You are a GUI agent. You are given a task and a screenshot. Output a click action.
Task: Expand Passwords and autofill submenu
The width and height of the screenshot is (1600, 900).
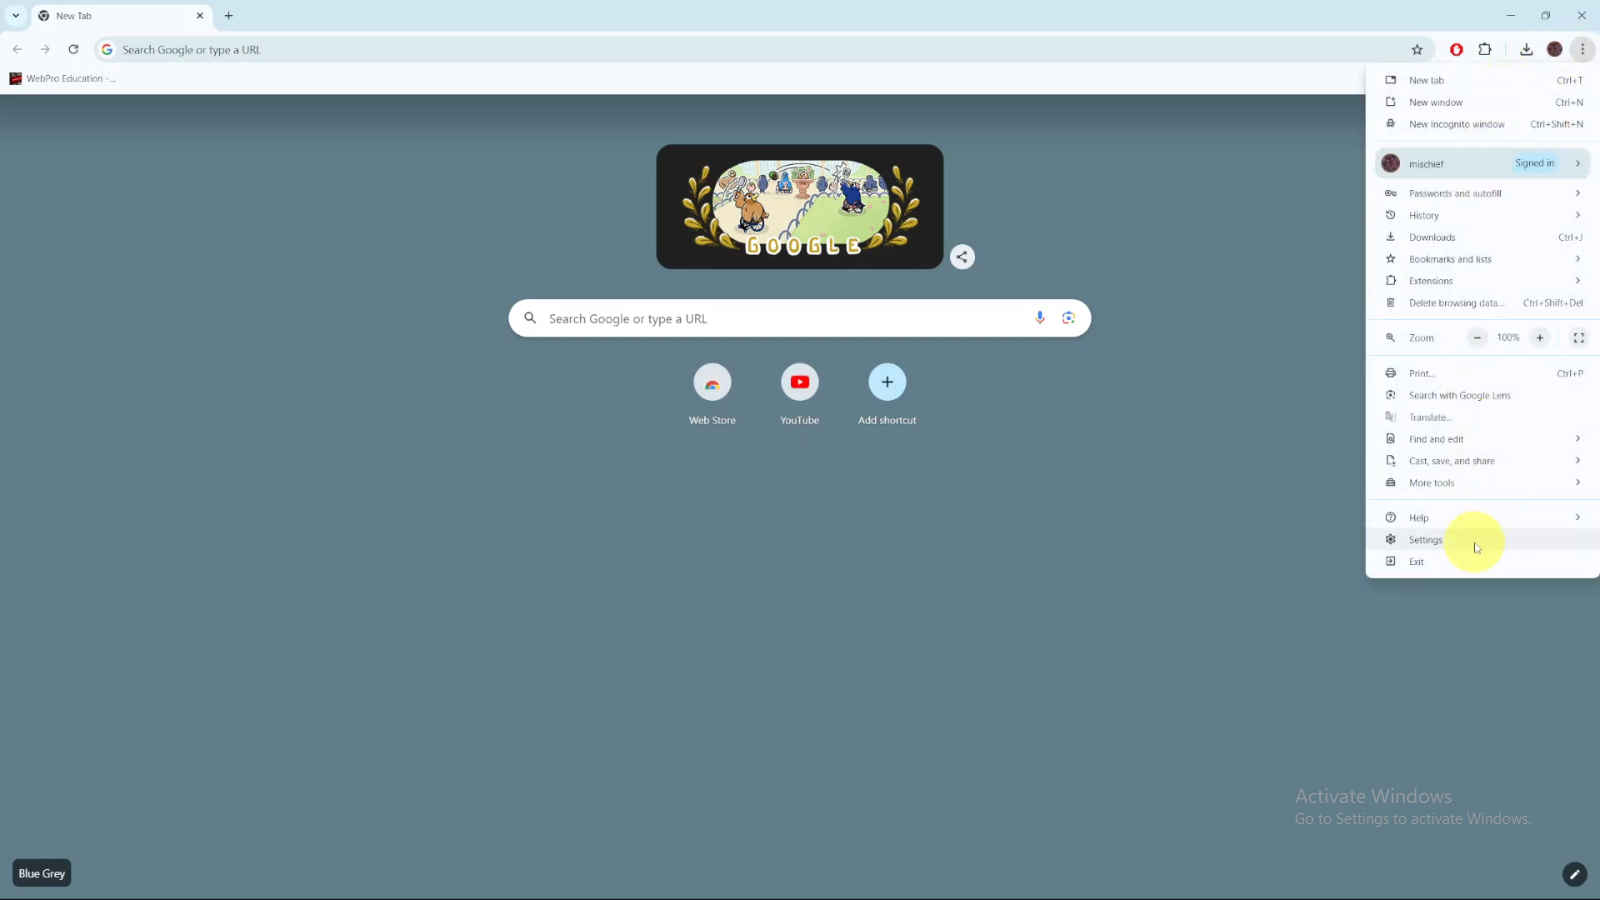[x=1483, y=193]
